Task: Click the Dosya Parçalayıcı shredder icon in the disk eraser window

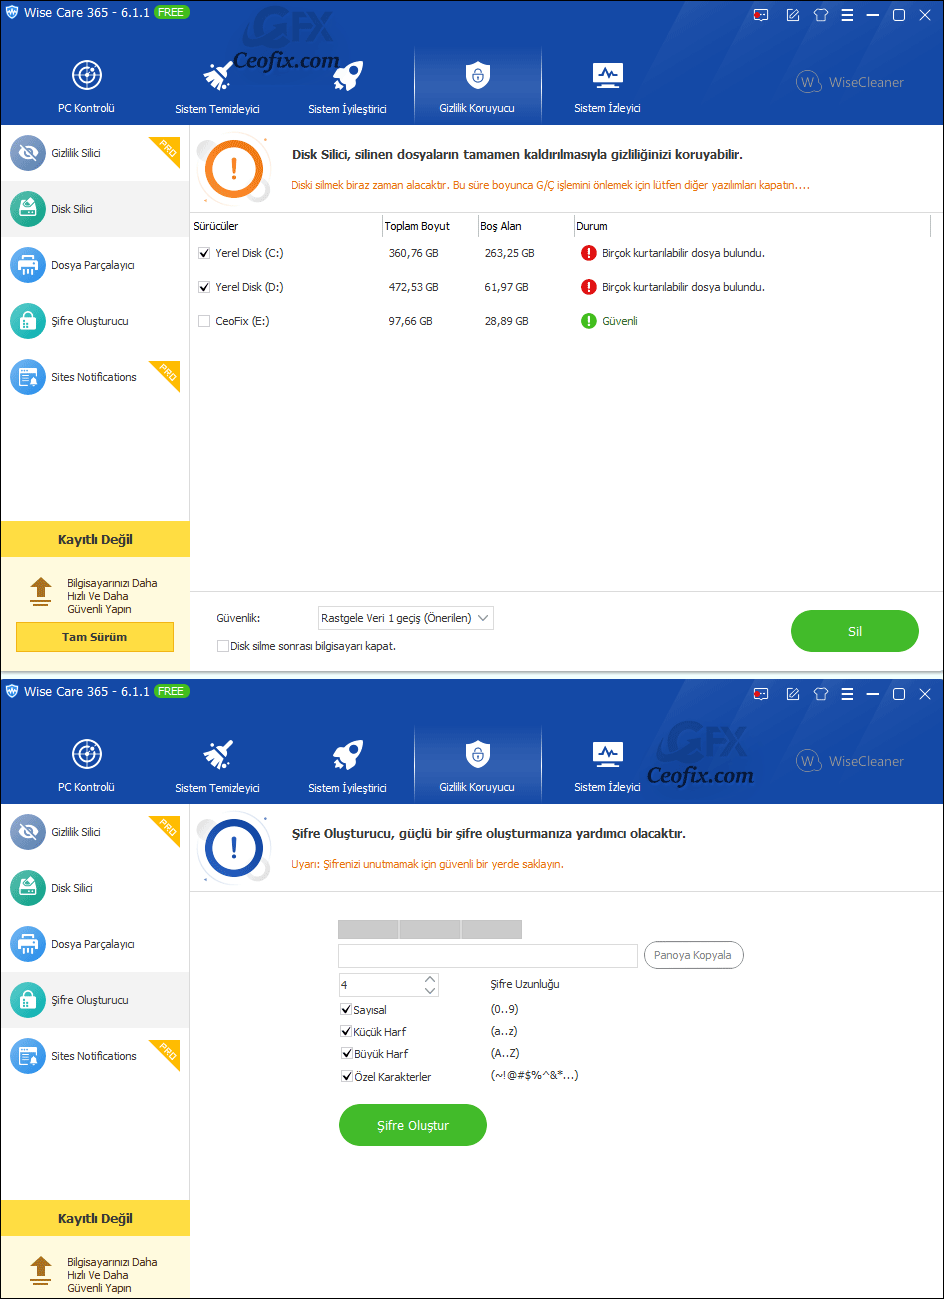Action: (28, 265)
